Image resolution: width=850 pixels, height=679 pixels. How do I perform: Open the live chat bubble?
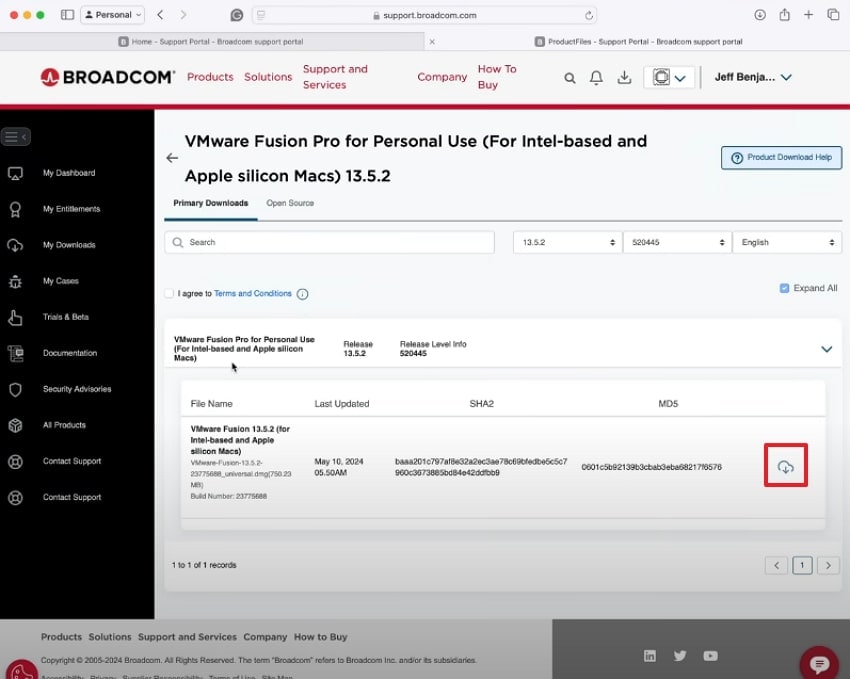click(819, 663)
